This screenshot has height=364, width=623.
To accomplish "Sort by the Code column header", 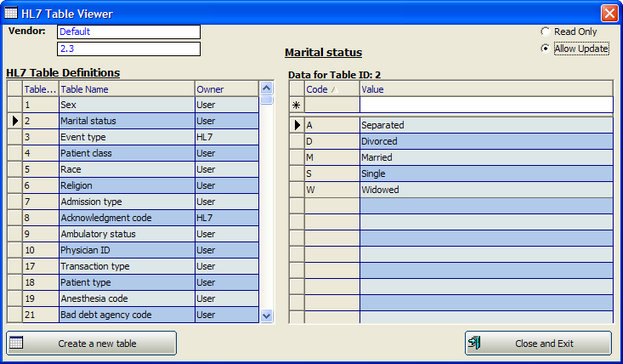I will point(332,89).
